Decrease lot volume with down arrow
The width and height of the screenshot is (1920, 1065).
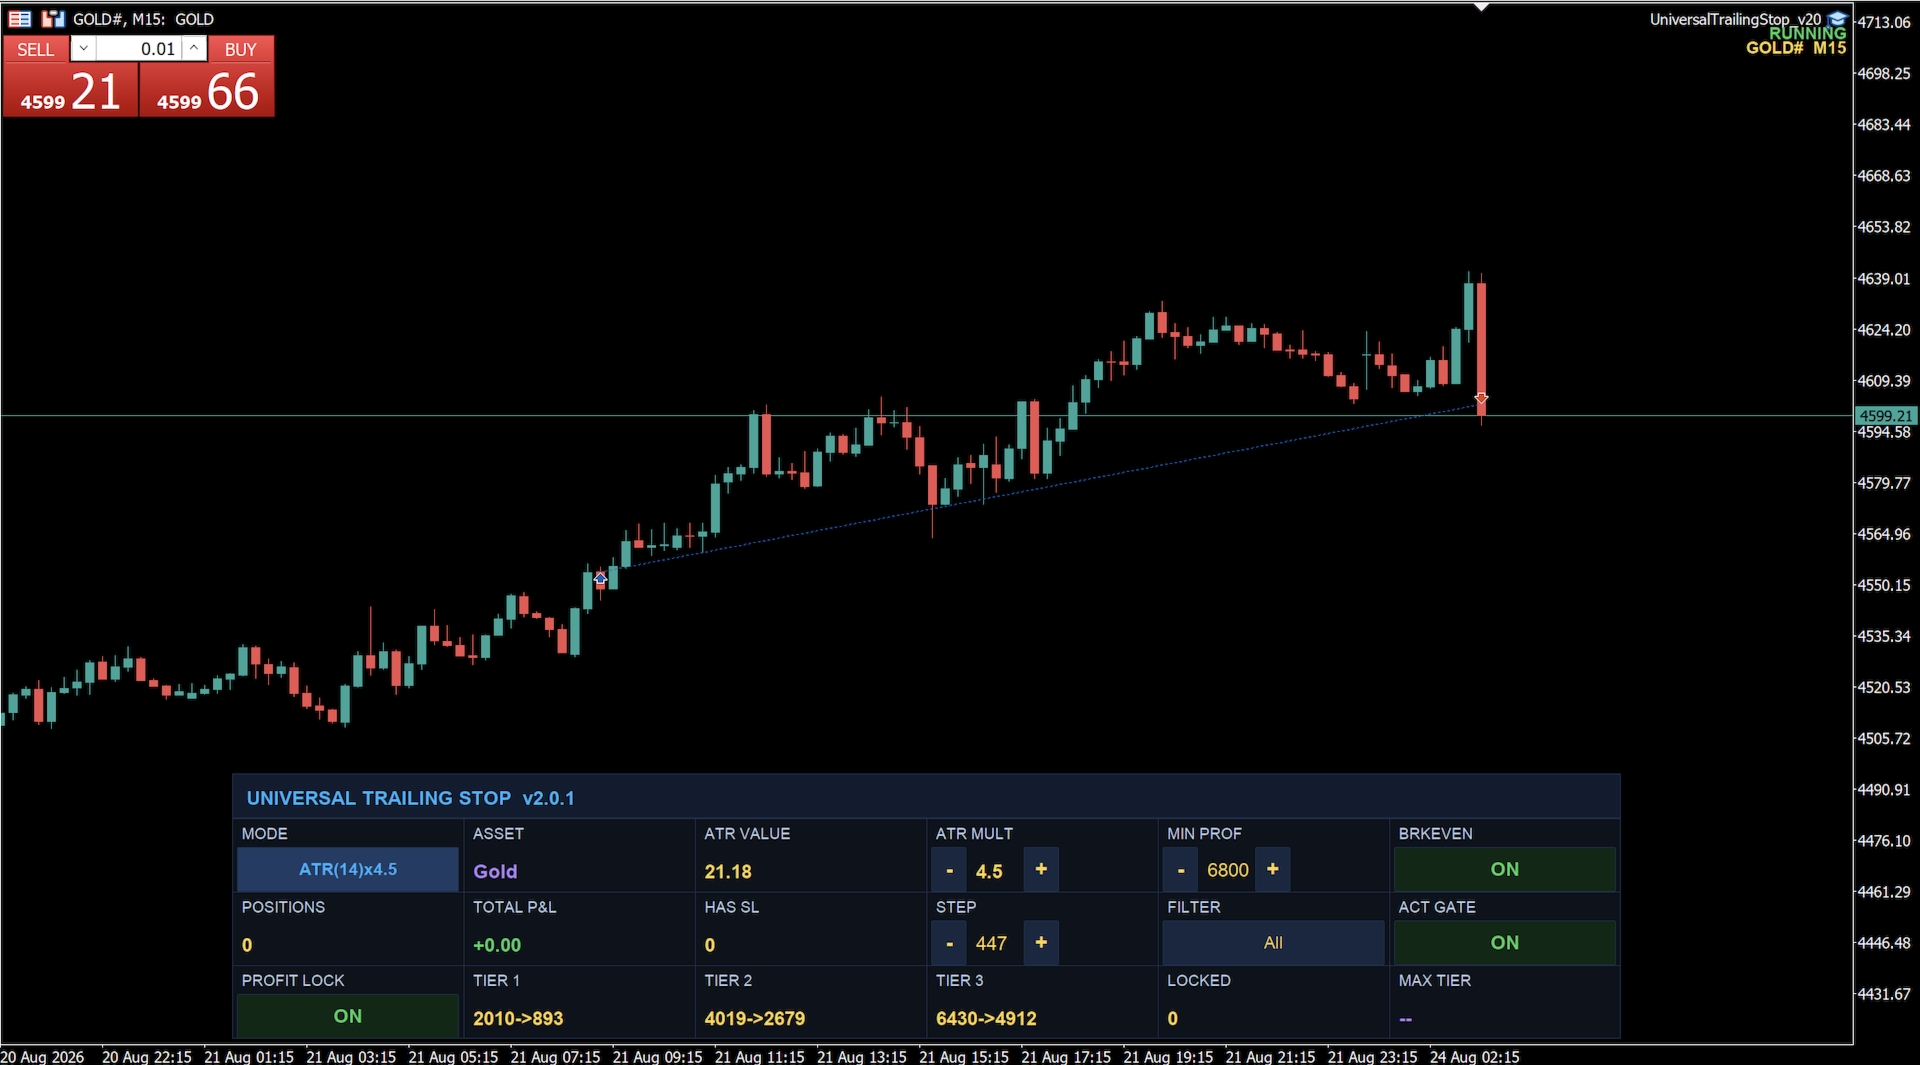click(x=84, y=48)
